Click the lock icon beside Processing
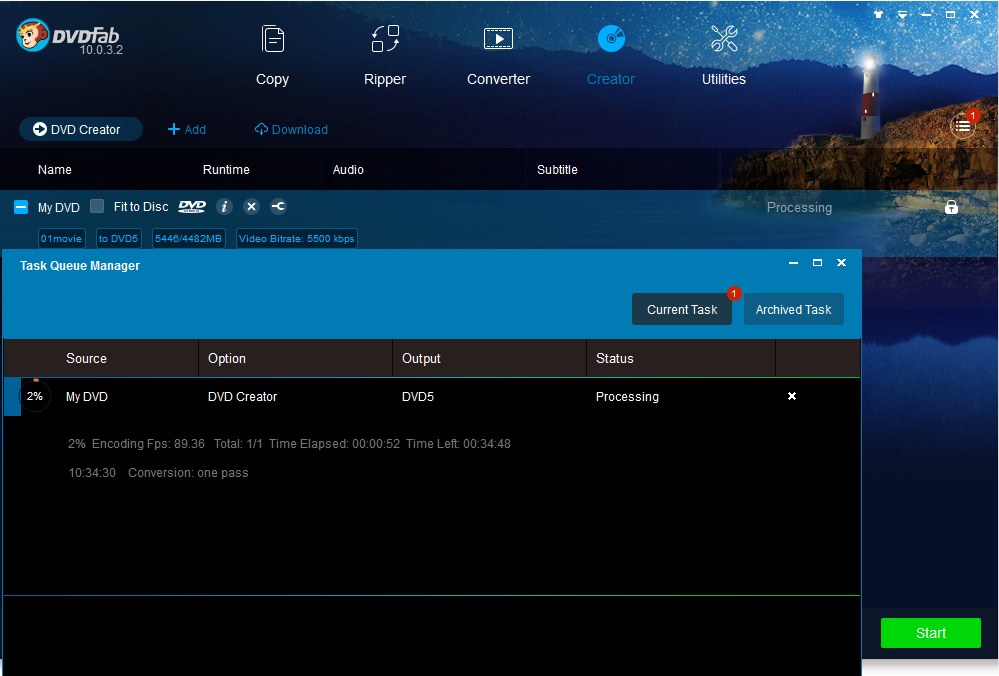Image resolution: width=999 pixels, height=676 pixels. tap(951, 207)
